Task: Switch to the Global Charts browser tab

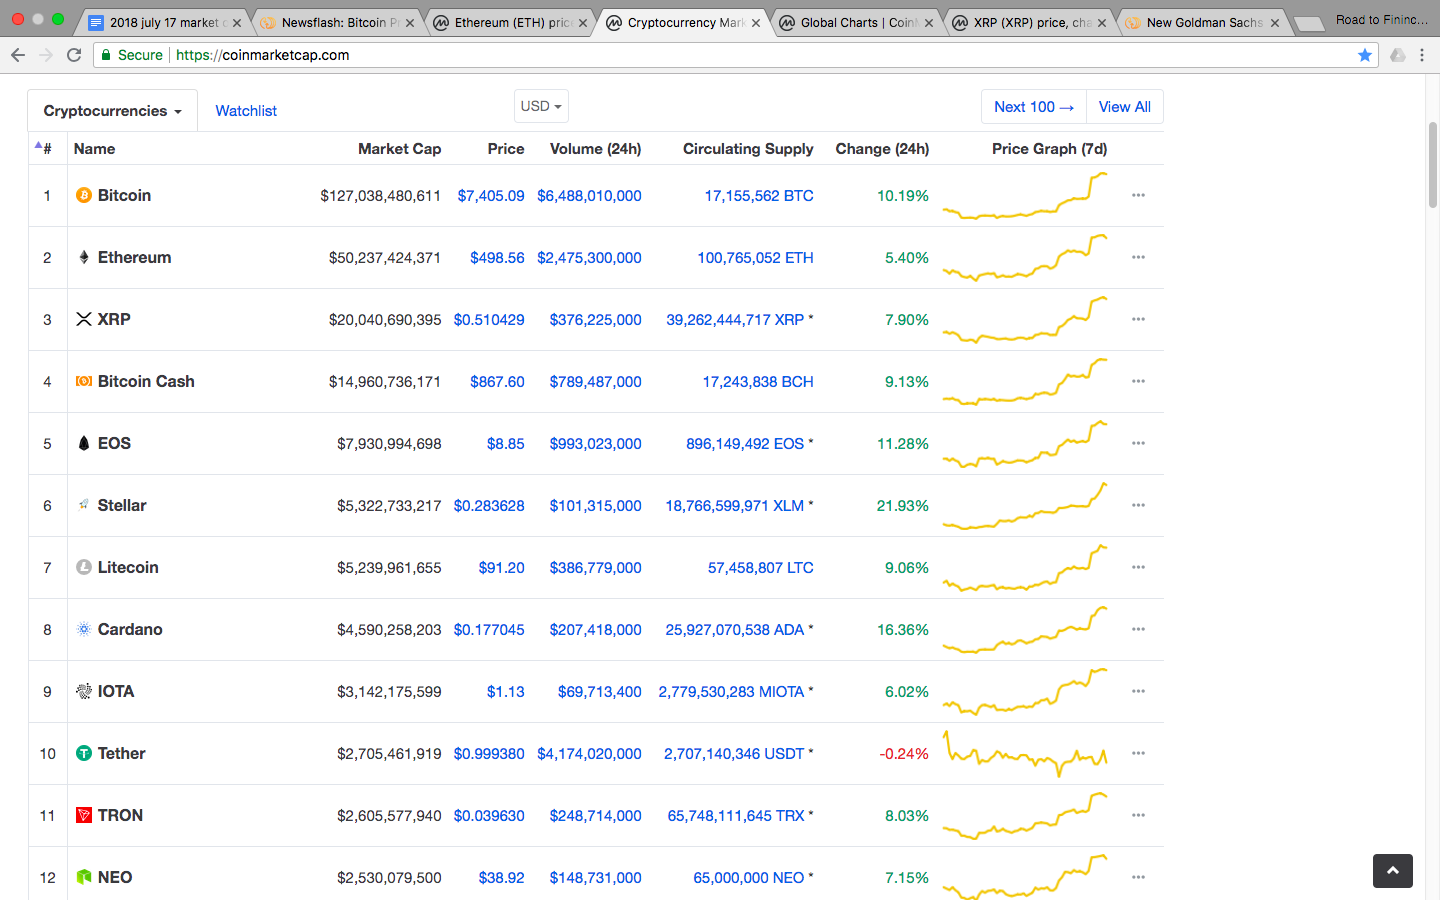Action: [x=858, y=22]
